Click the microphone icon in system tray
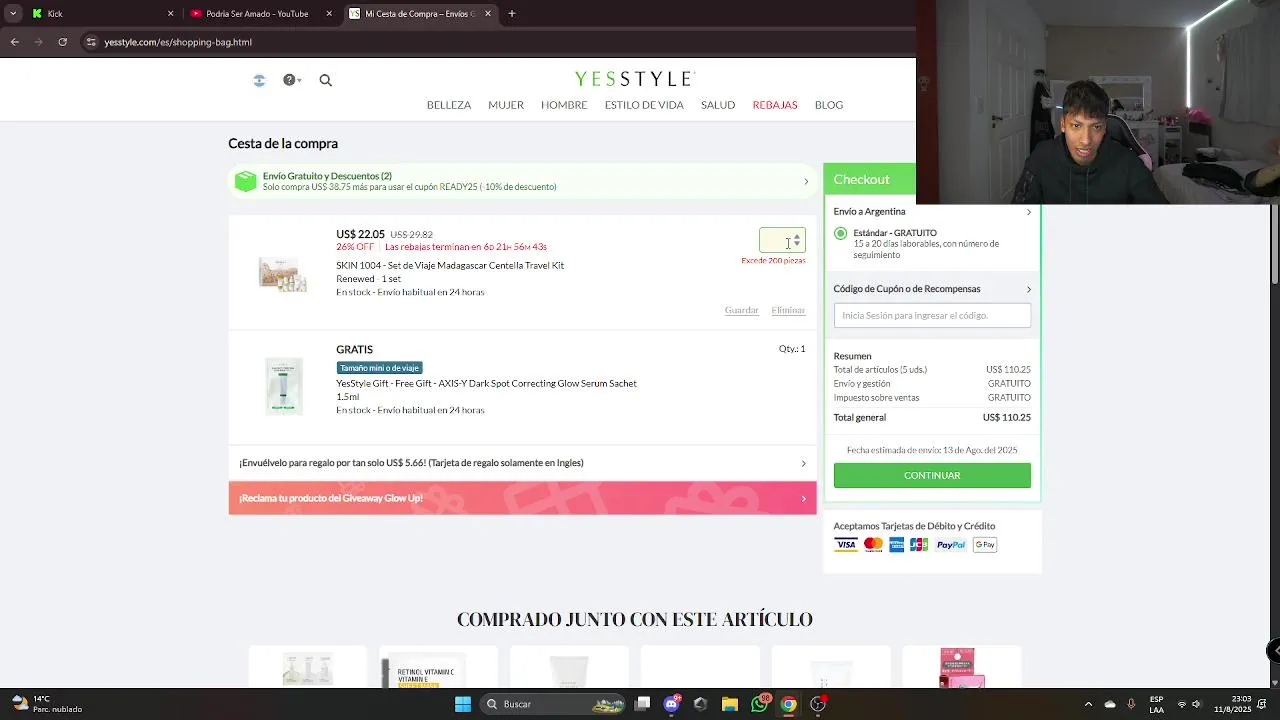 click(x=1131, y=704)
